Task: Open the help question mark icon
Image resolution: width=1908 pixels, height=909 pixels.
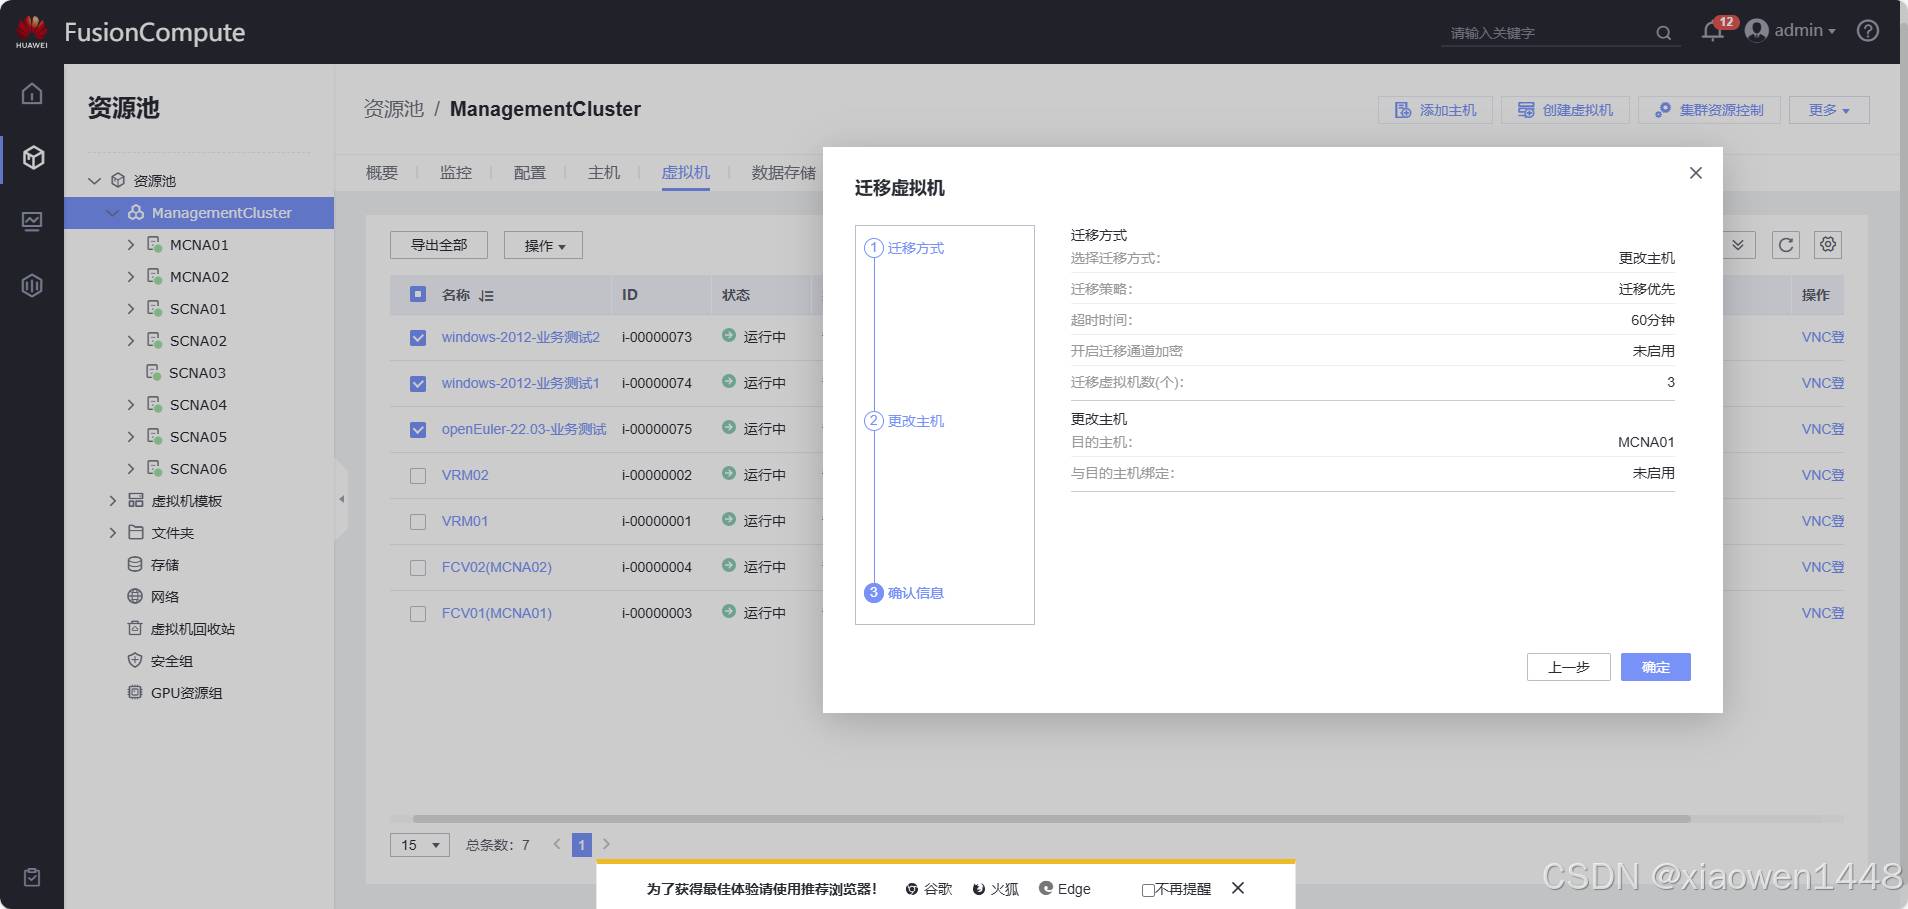Action: click(x=1867, y=31)
